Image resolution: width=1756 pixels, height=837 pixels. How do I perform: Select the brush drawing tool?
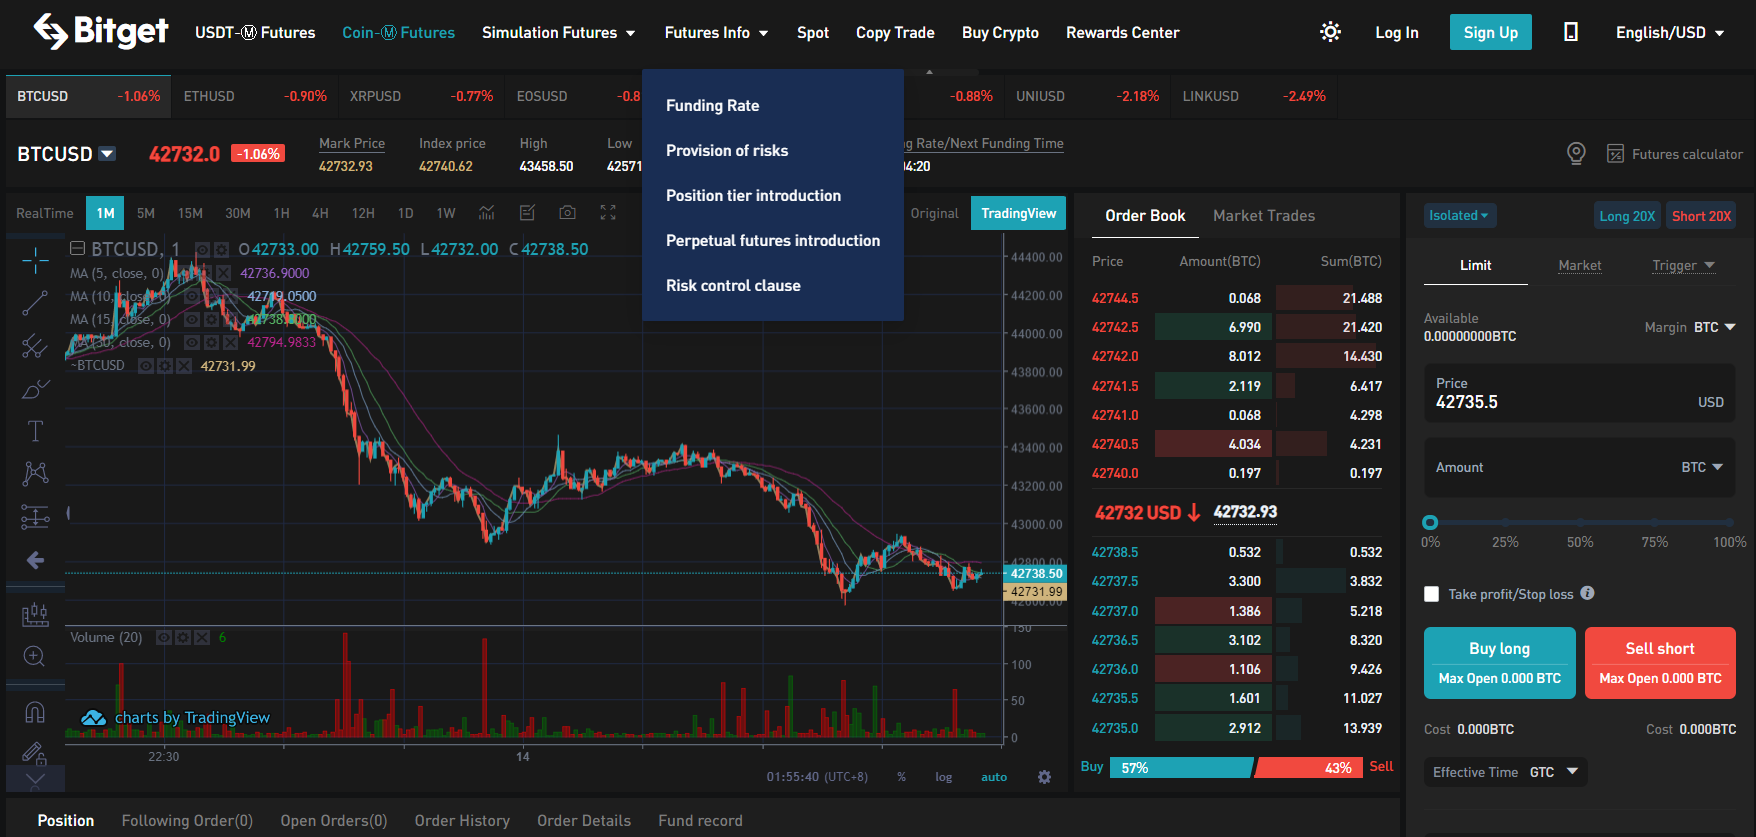coord(35,389)
